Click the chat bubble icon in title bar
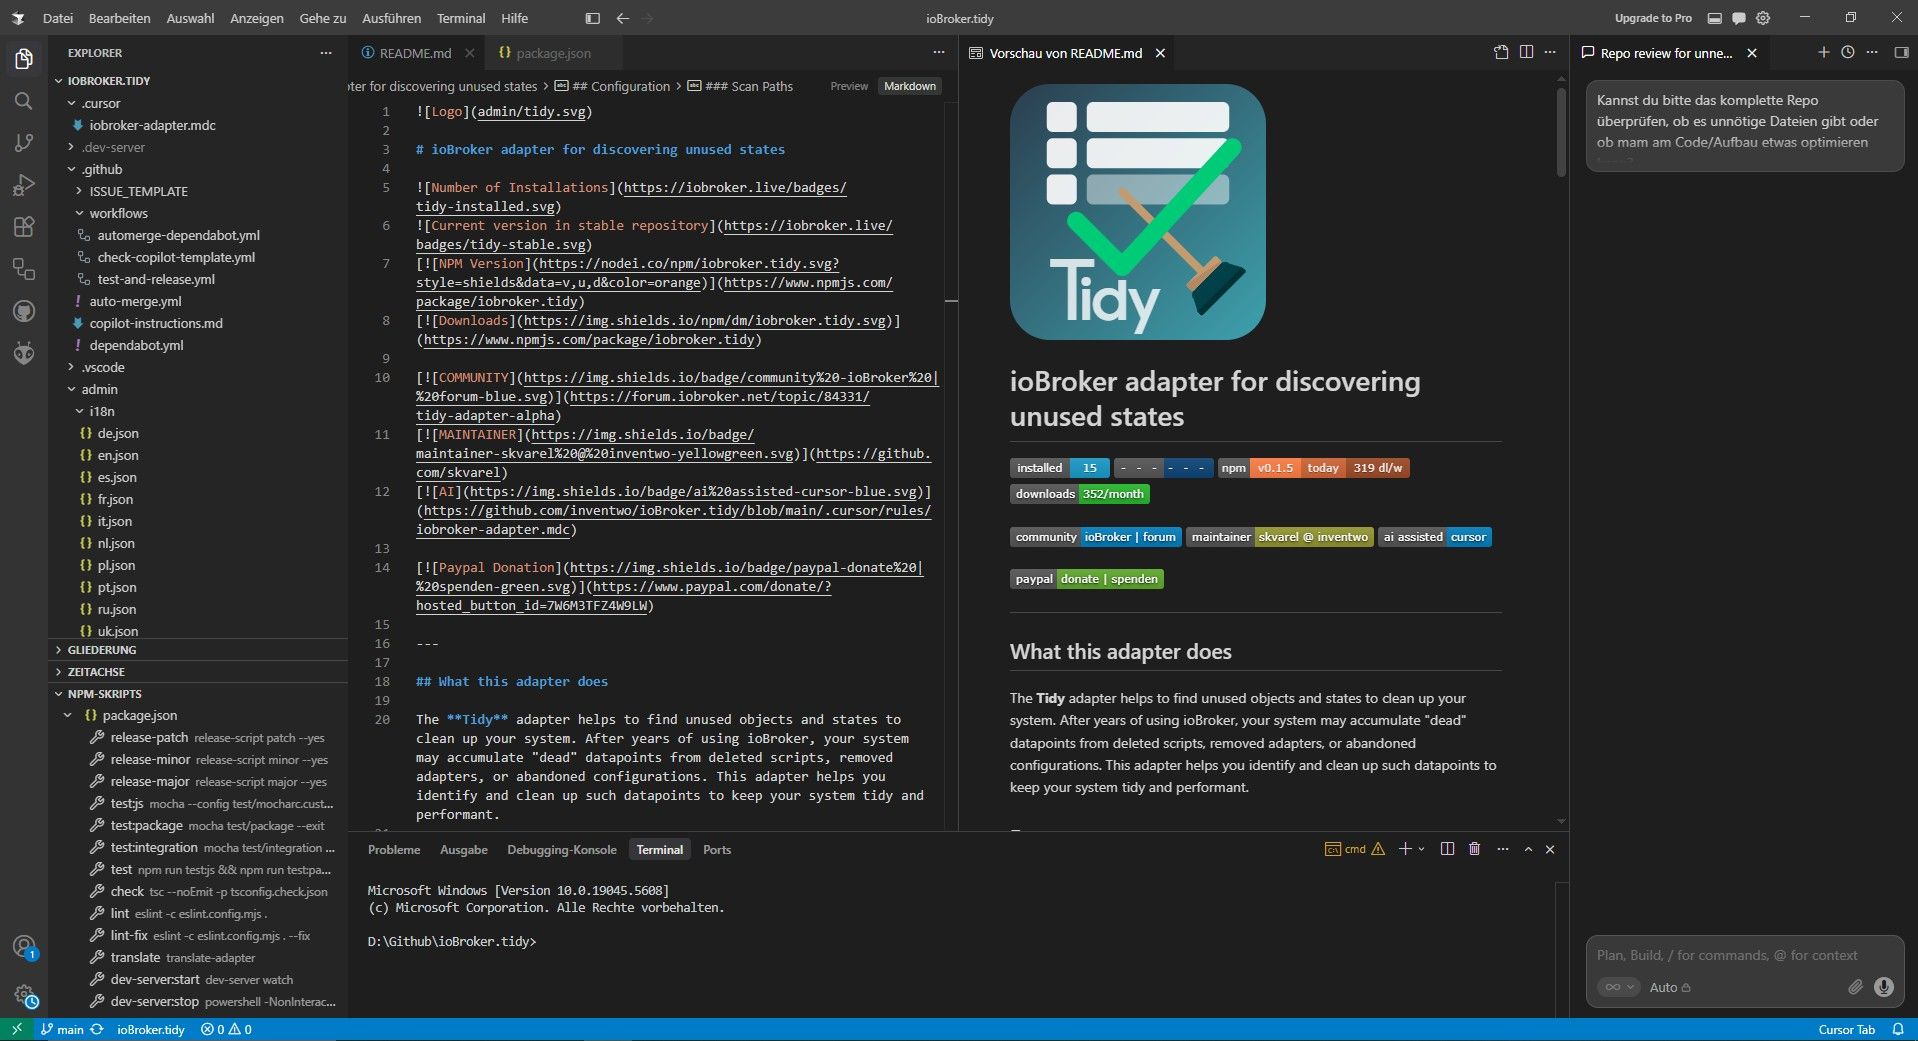 [1739, 18]
